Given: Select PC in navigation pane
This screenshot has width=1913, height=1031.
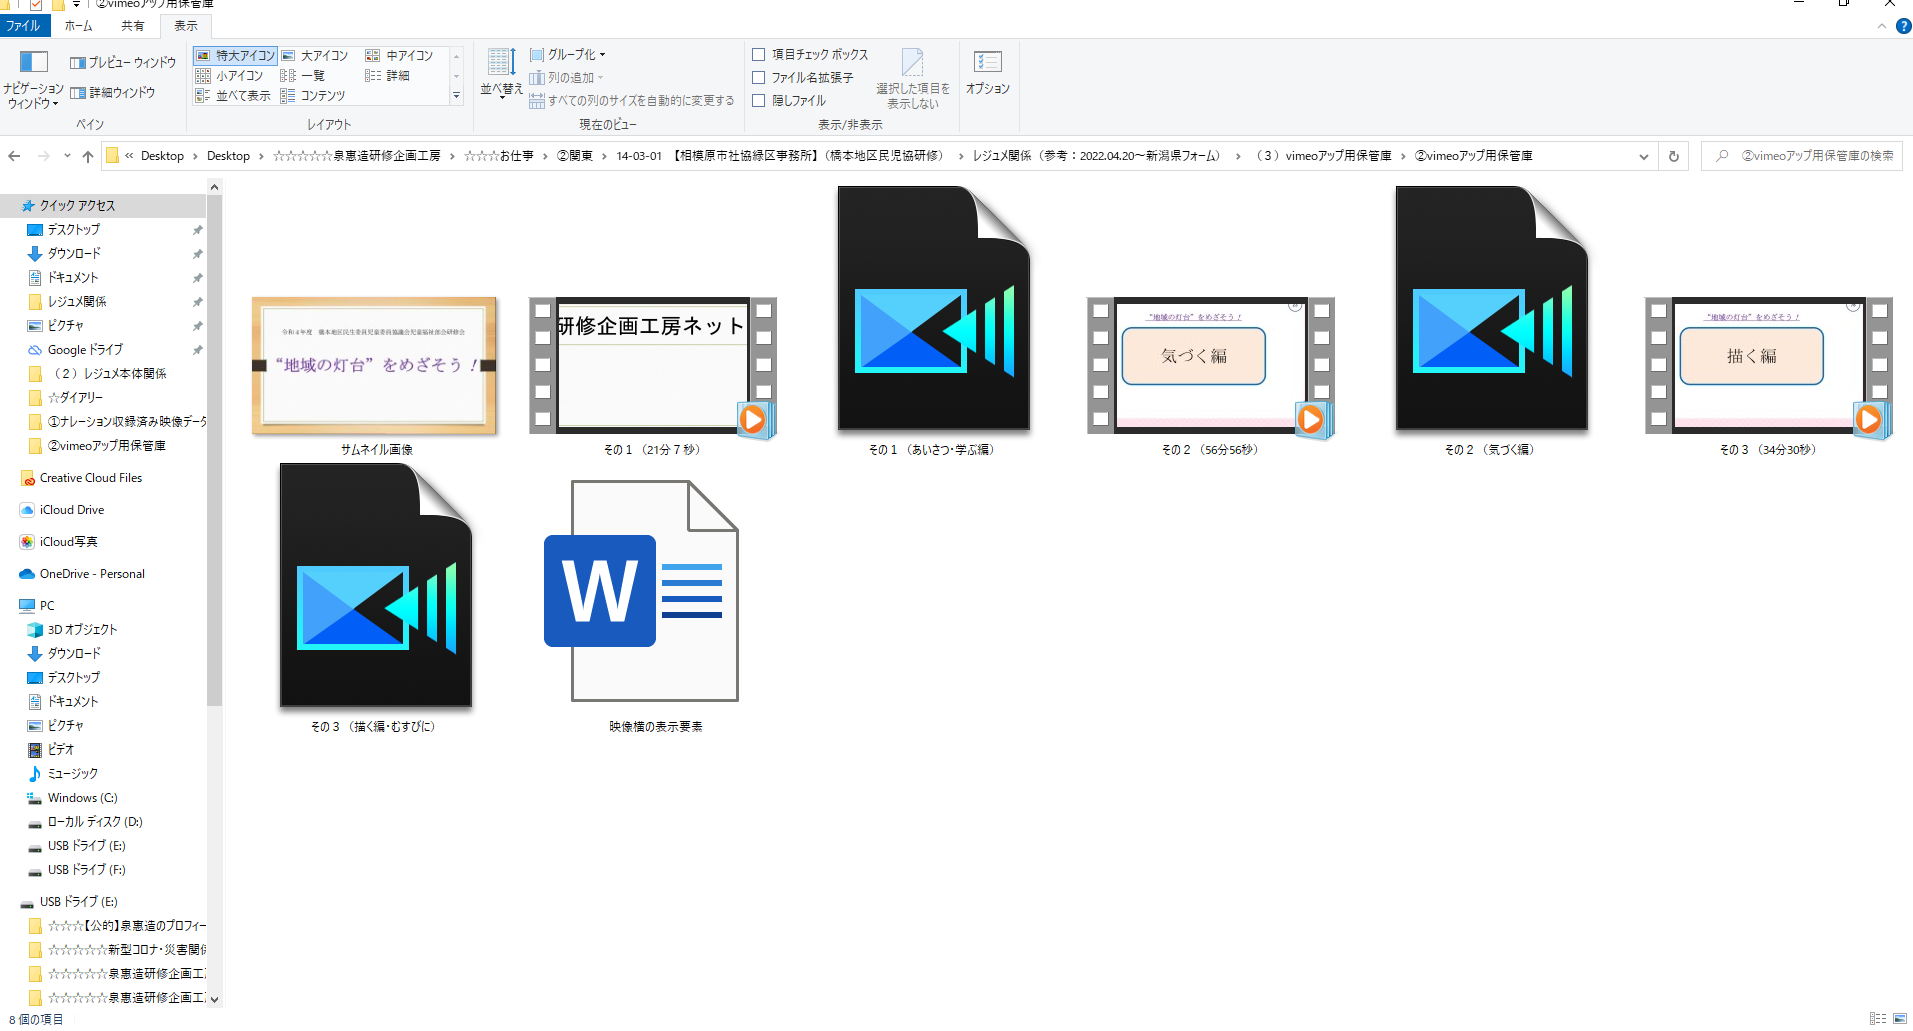Looking at the screenshot, I should 47,606.
